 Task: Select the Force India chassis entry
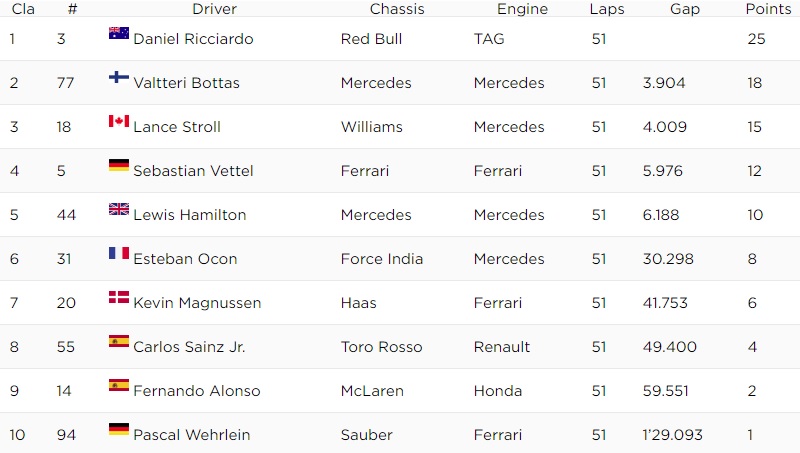382,259
